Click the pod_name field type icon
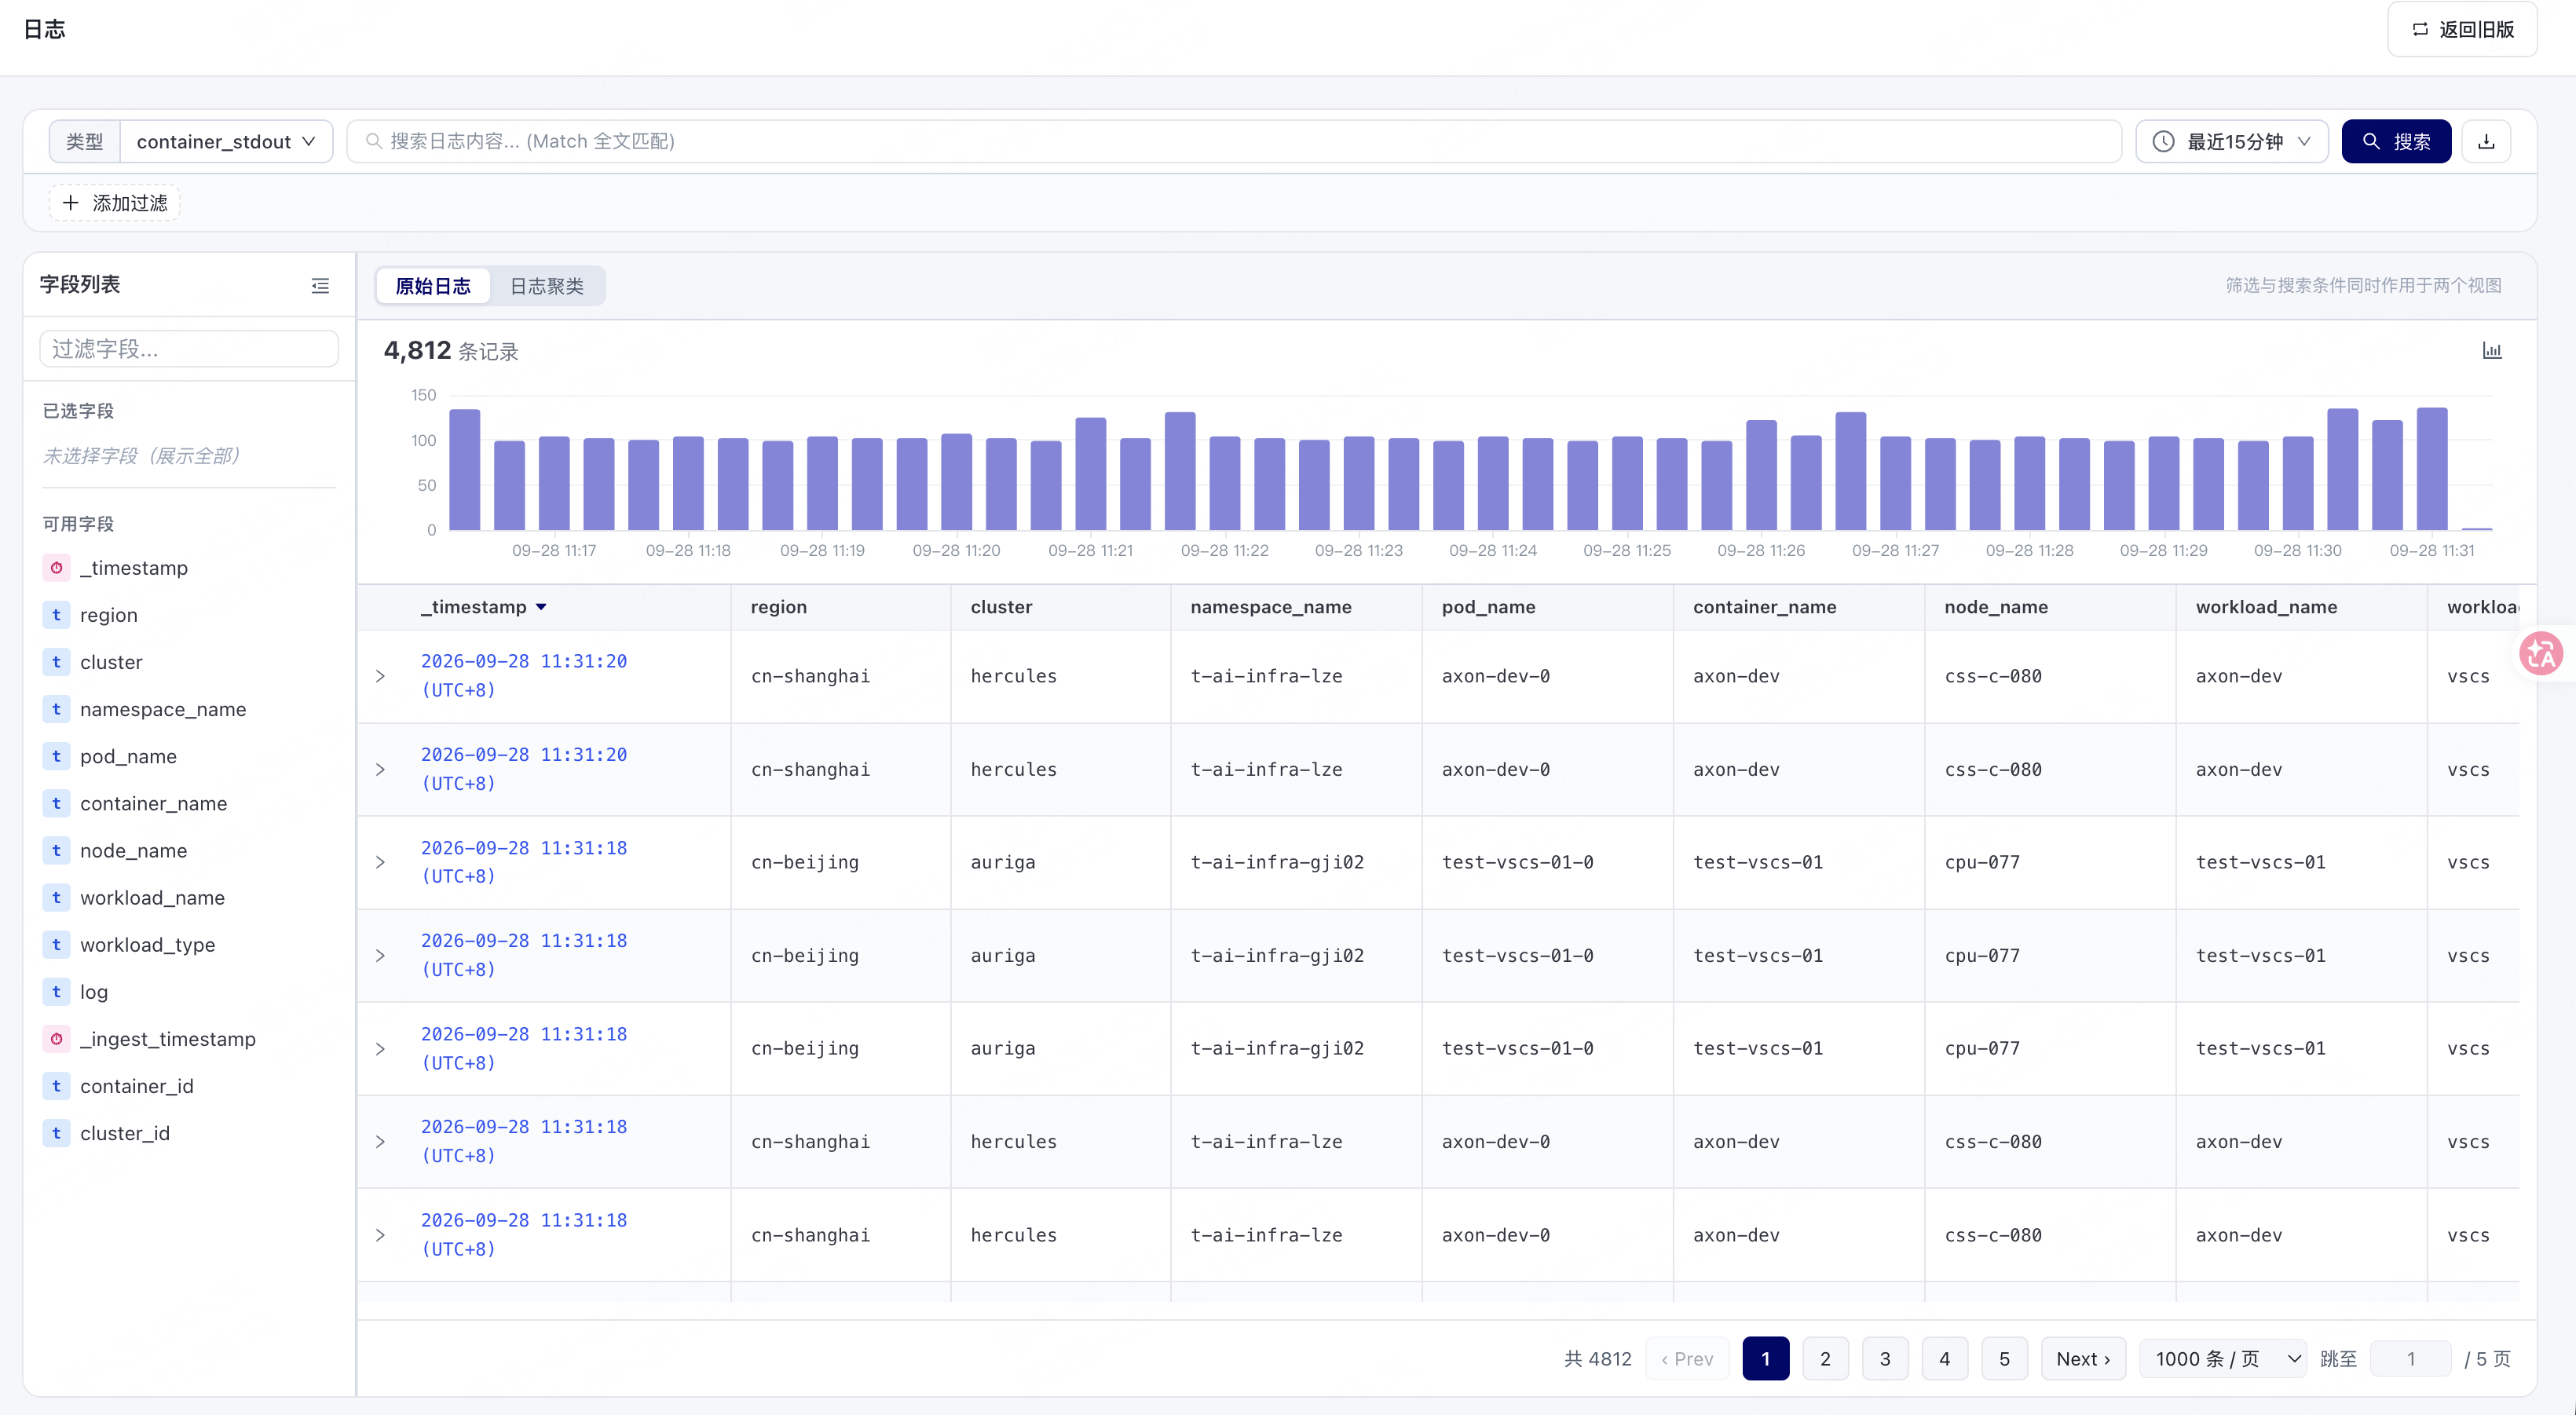2576x1415 pixels. [x=57, y=756]
